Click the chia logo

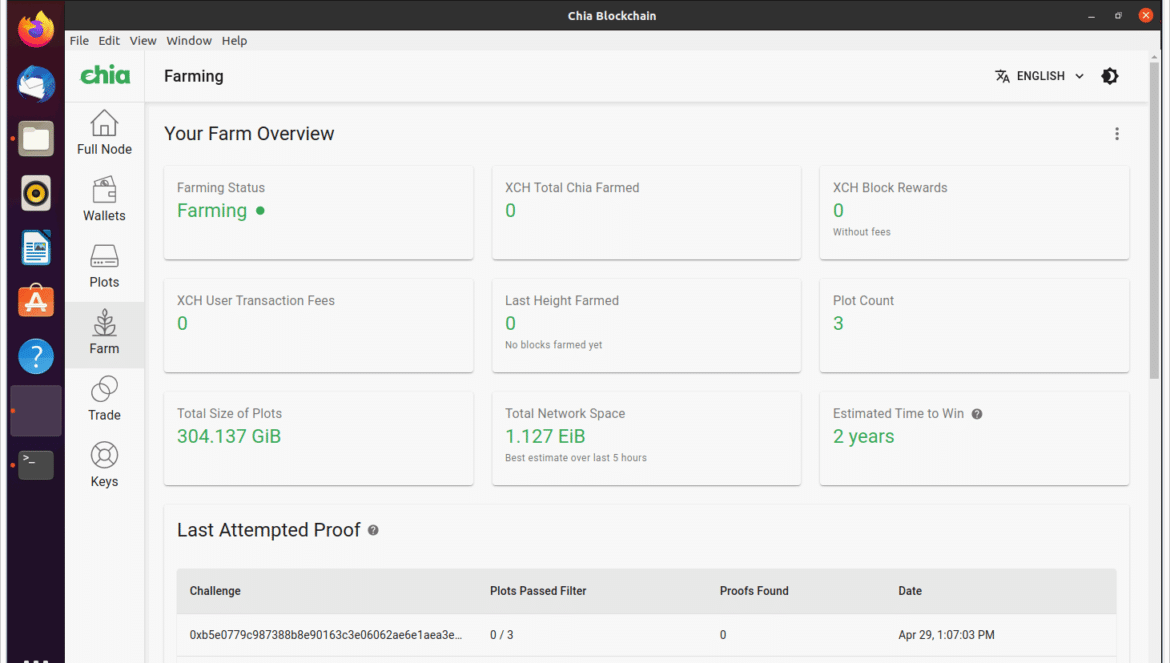pyautogui.click(x=105, y=75)
